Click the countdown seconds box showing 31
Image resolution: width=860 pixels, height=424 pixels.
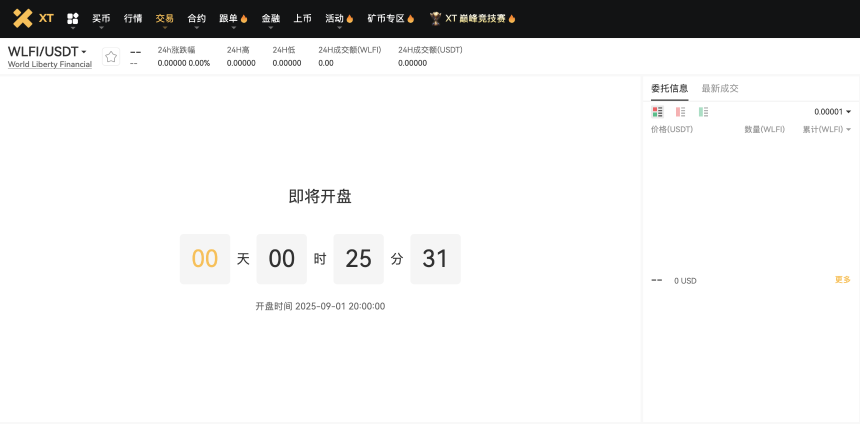pyautogui.click(x=435, y=259)
